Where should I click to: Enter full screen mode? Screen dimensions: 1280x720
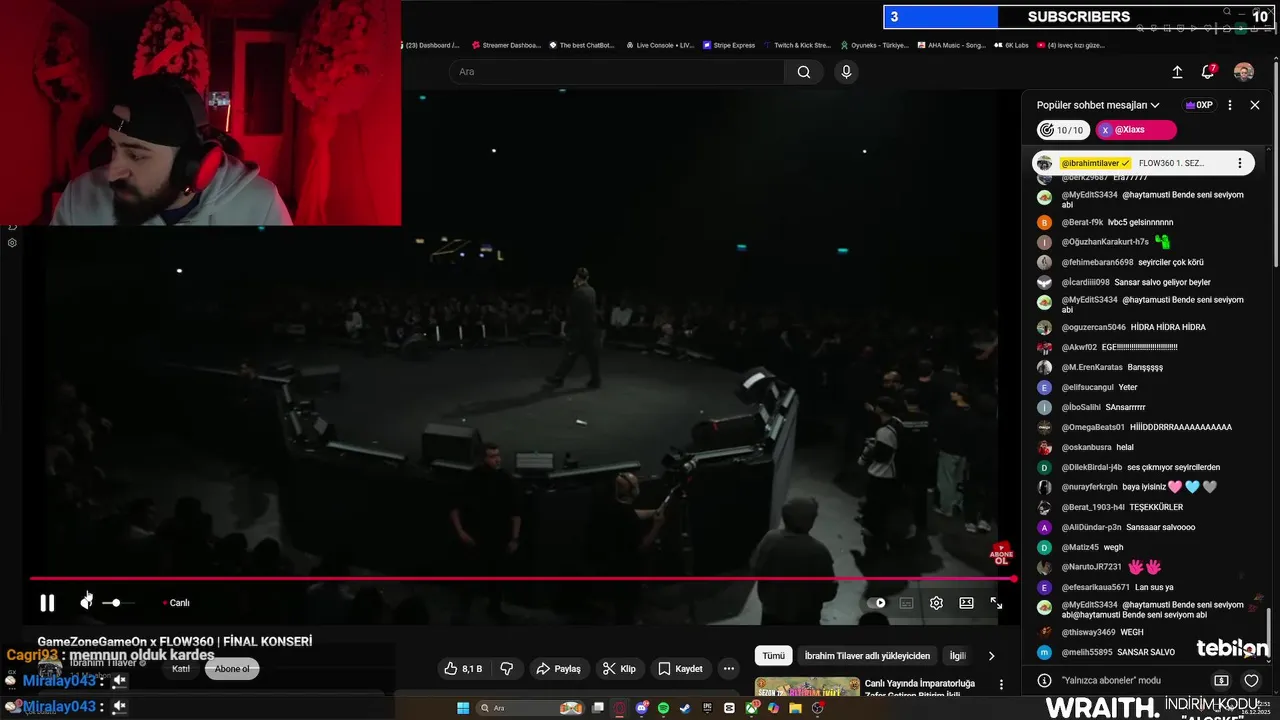pos(996,603)
